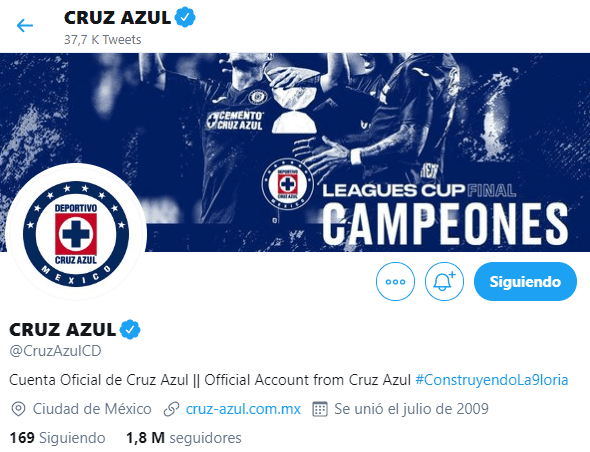View the 169 Siguiendo list
This screenshot has height=452, width=590.
tap(58, 438)
